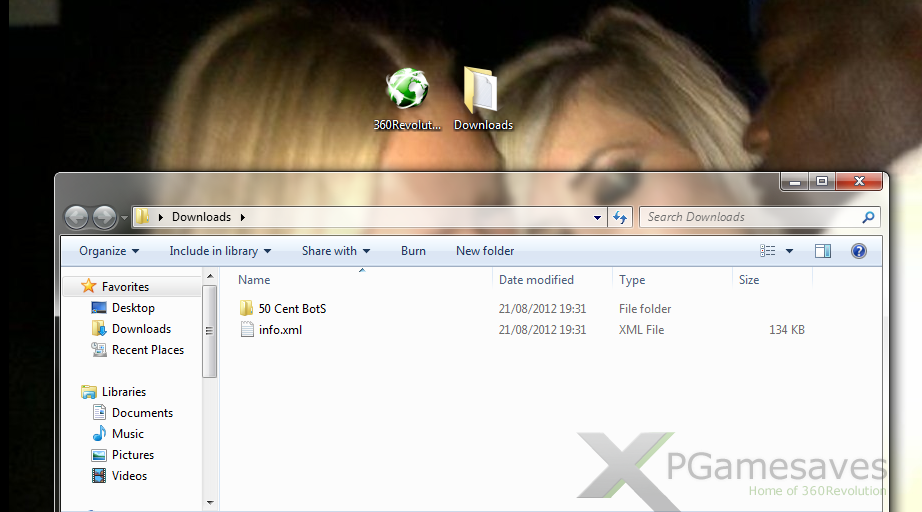Sort files by Name column header

point(254,280)
